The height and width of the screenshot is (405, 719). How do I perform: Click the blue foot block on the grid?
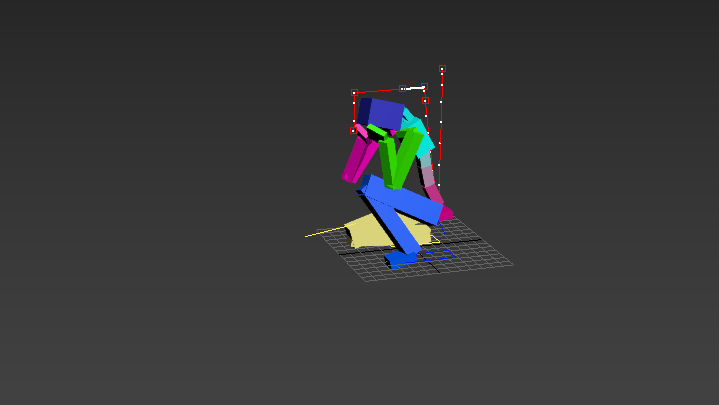pos(400,258)
